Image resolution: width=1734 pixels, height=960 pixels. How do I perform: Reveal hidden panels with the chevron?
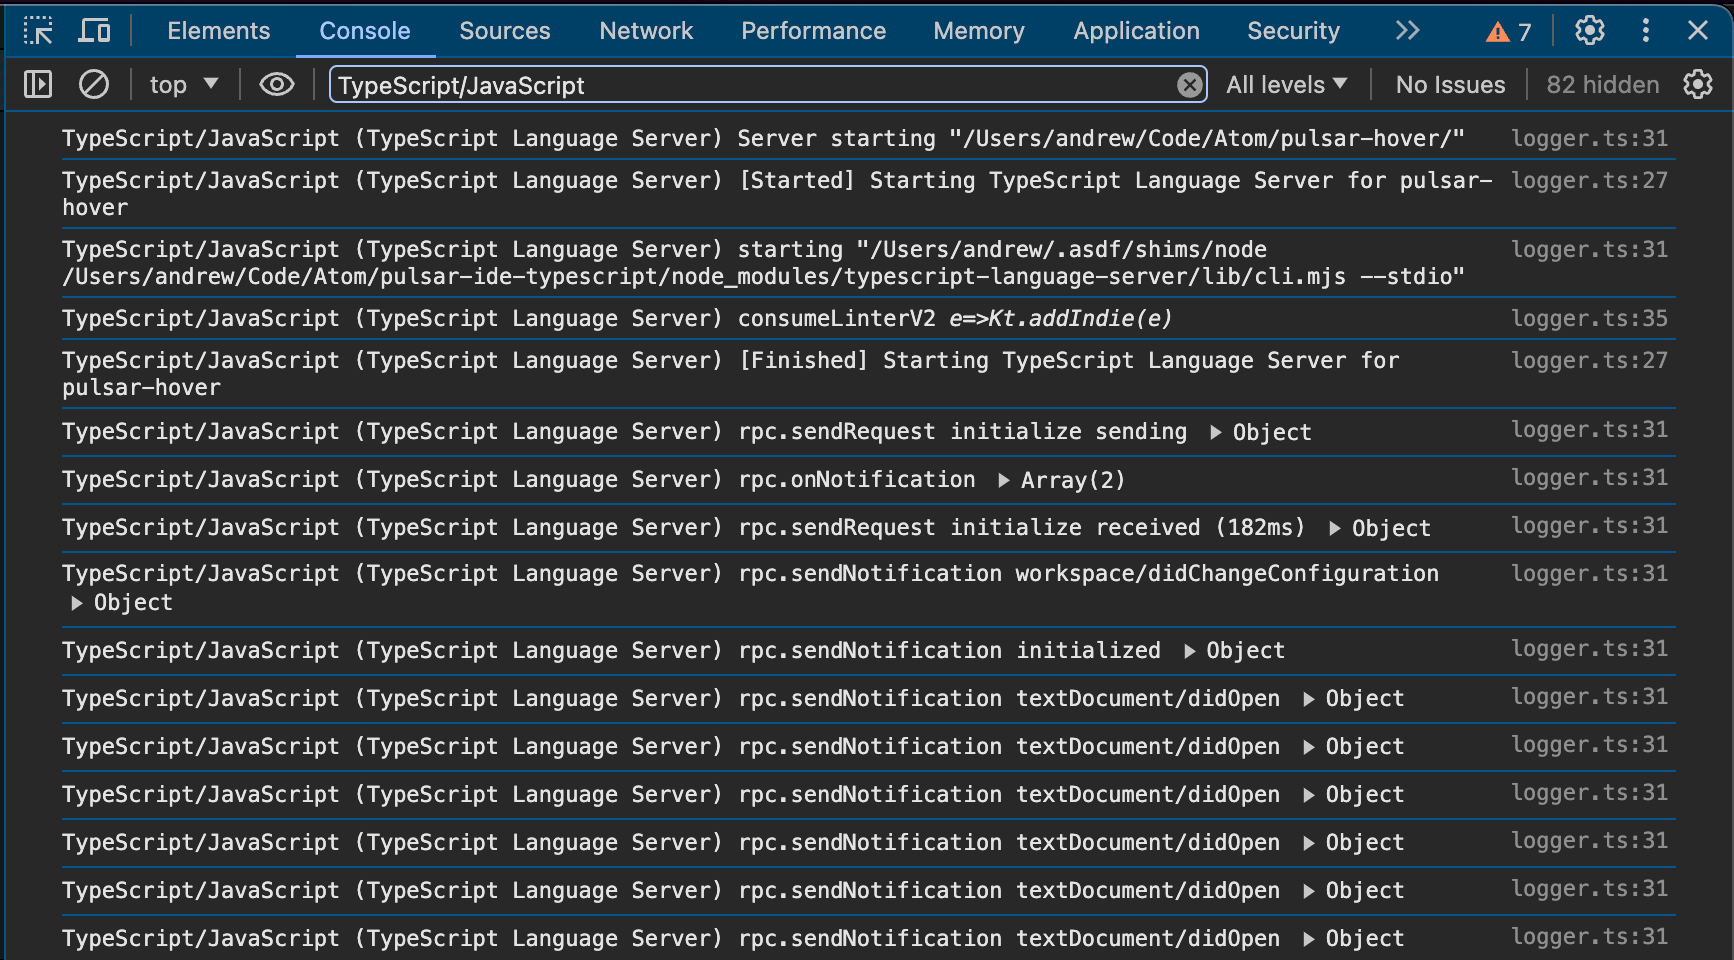(1407, 30)
